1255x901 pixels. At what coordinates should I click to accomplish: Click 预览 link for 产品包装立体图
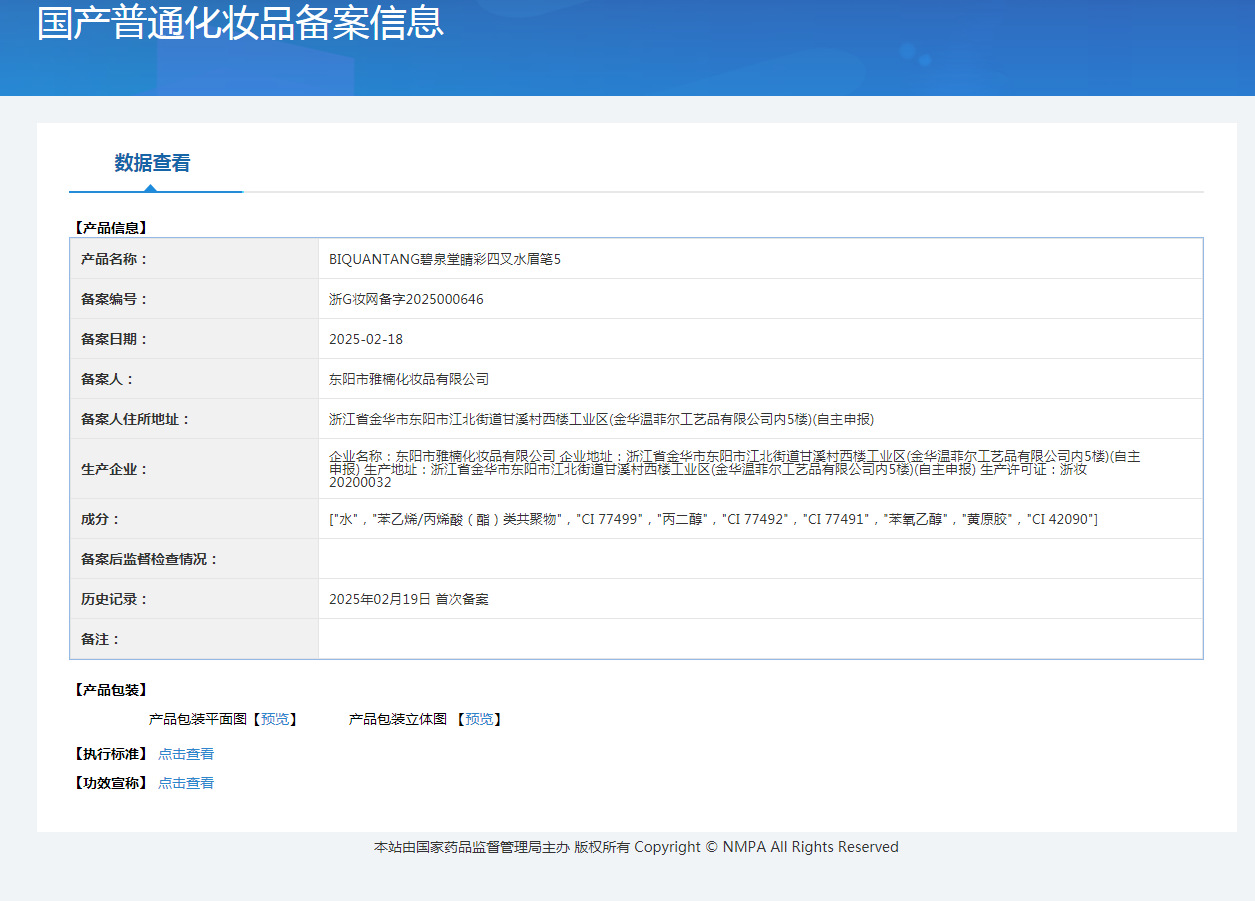pyautogui.click(x=479, y=719)
